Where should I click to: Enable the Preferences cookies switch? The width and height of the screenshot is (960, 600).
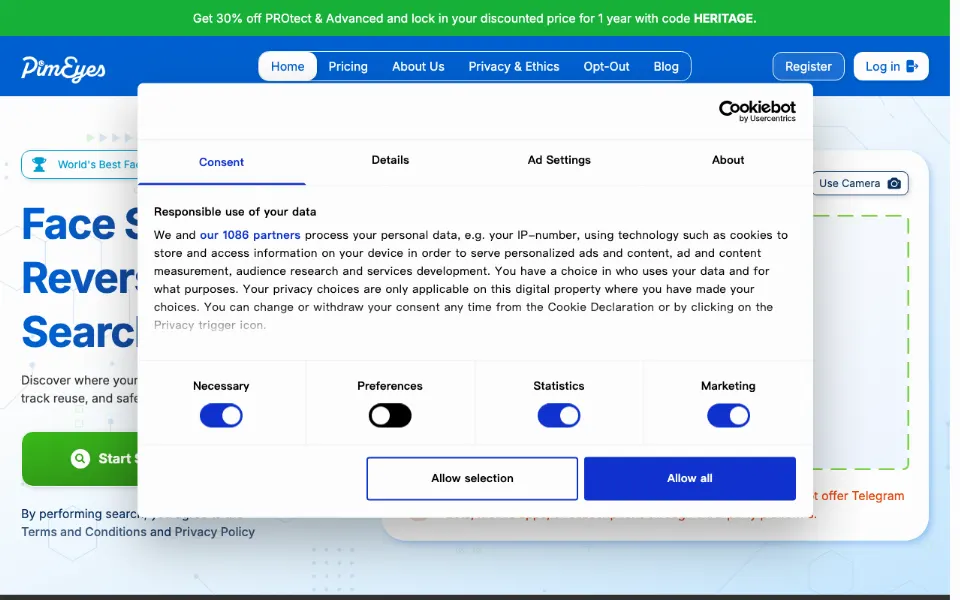pos(390,416)
